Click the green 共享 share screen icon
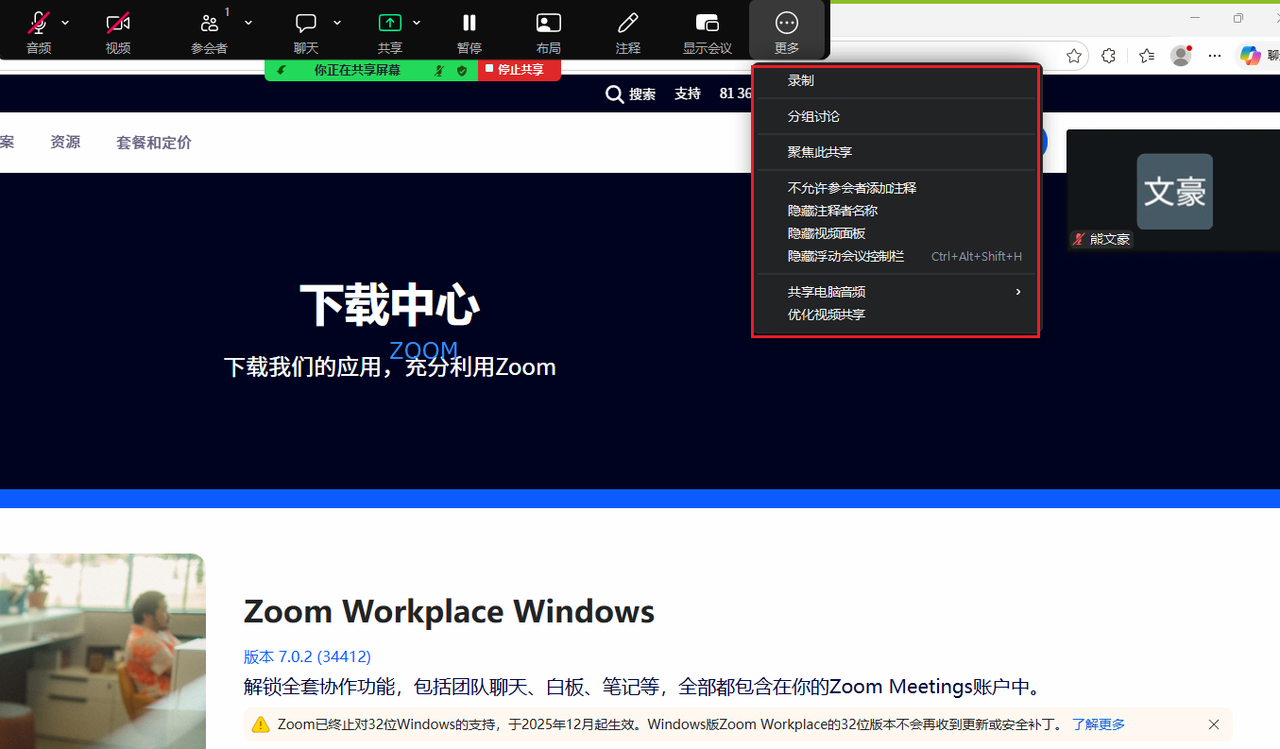Screen dimensions: 1280x749 tap(390, 23)
